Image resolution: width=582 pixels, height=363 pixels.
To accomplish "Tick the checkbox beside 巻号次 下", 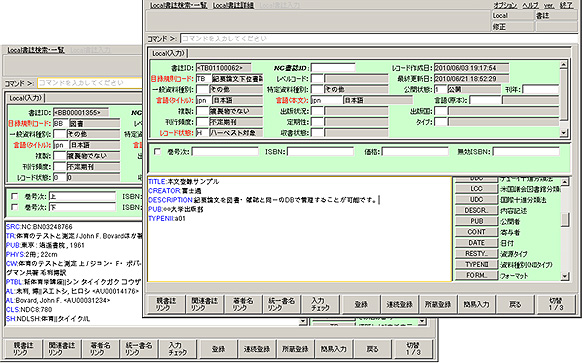I will (x=14, y=207).
